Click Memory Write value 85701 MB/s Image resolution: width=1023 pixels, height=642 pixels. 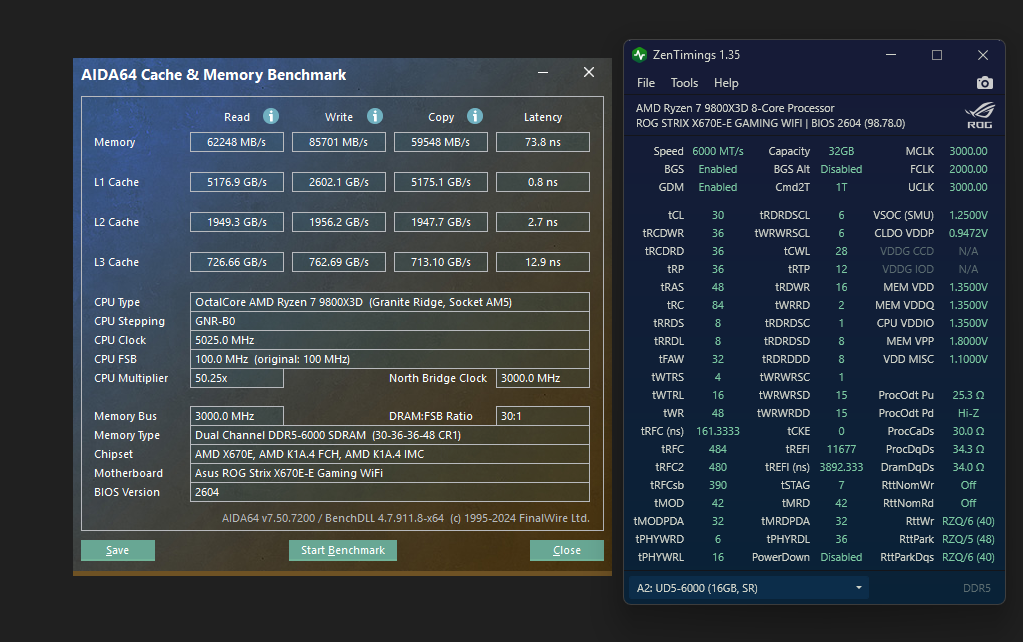coord(339,142)
